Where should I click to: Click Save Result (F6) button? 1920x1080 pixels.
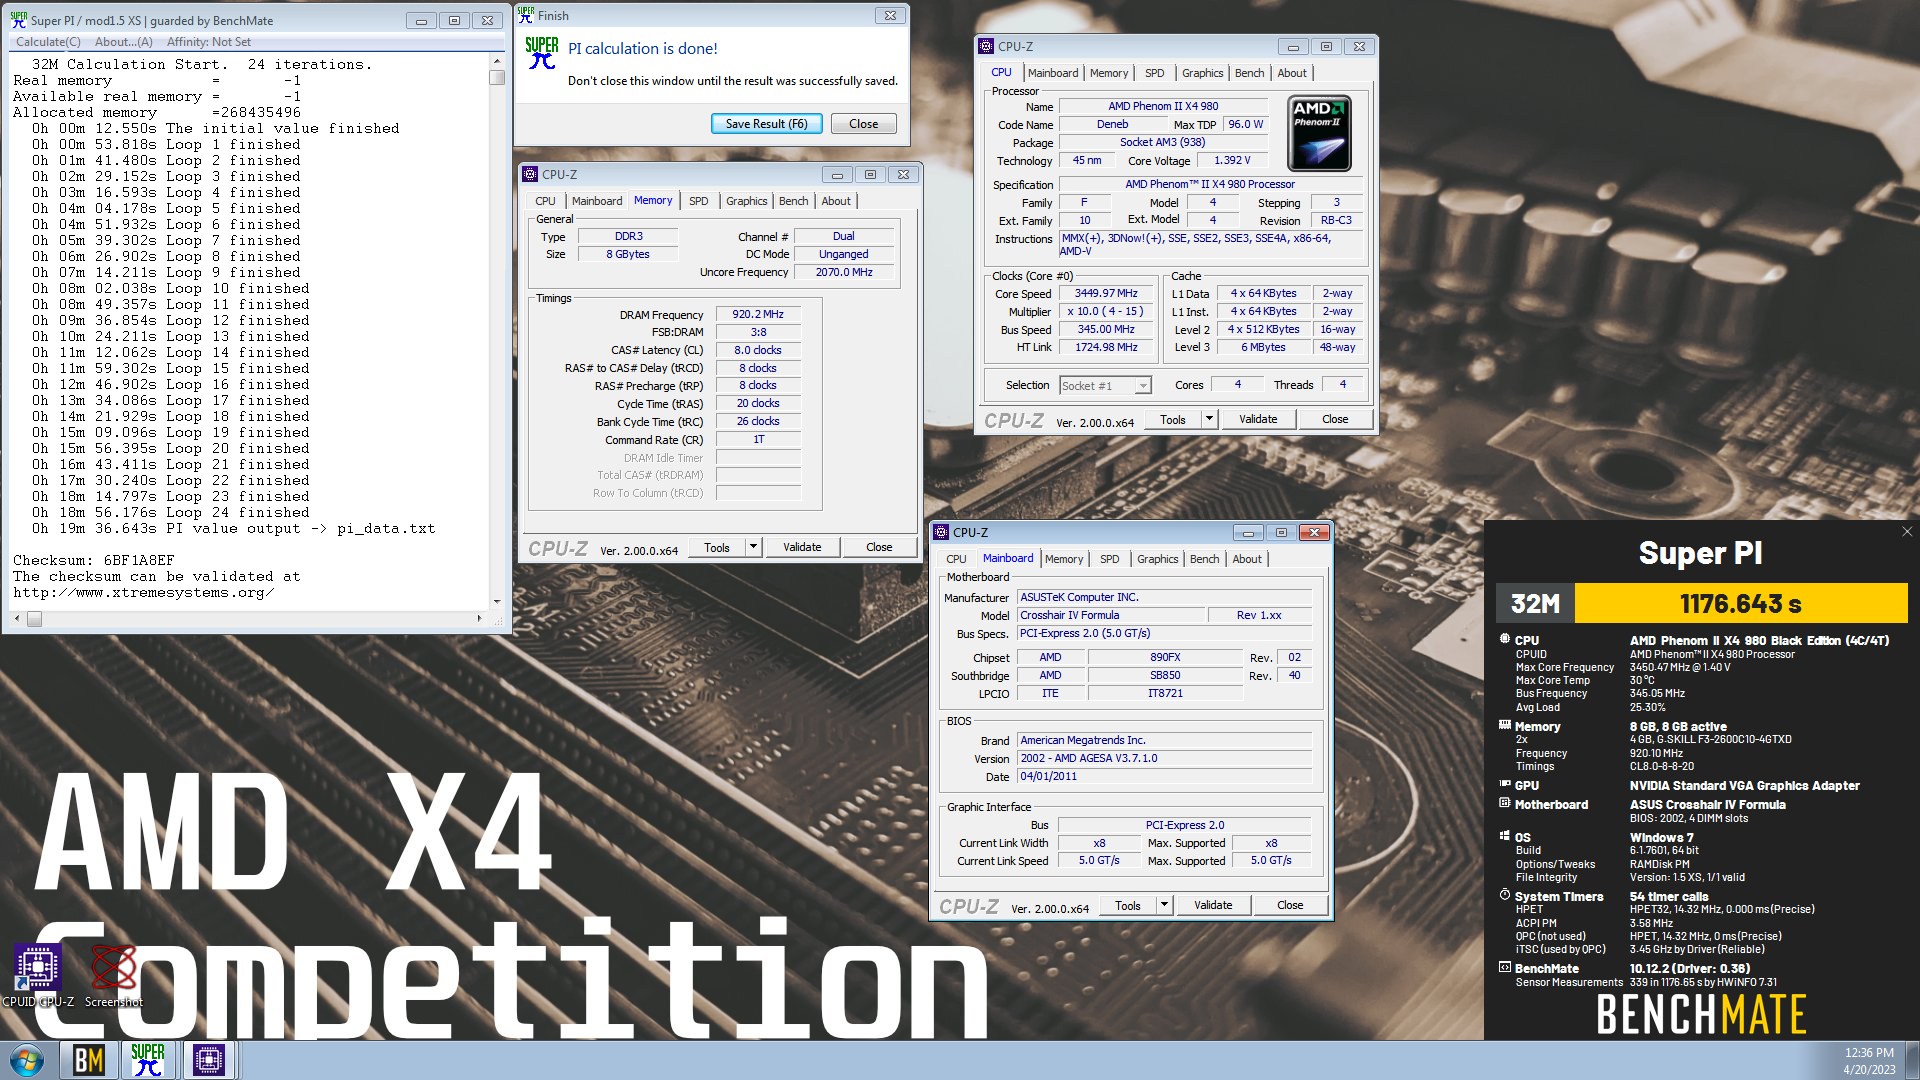click(766, 124)
